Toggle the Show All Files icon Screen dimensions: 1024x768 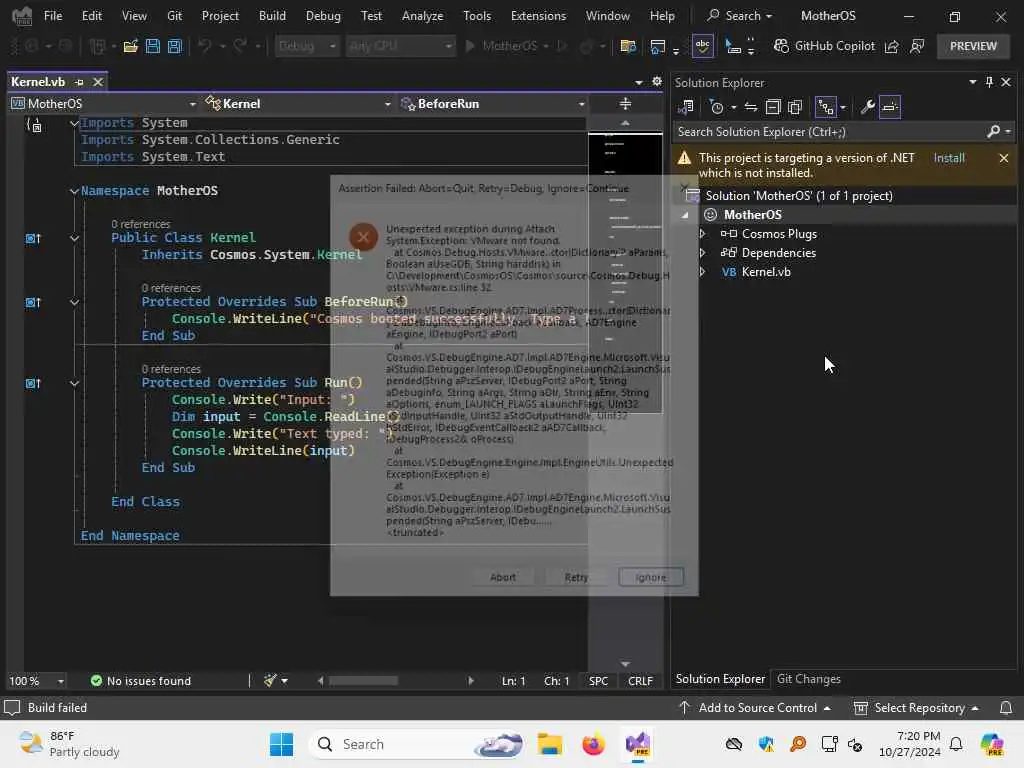coord(795,107)
